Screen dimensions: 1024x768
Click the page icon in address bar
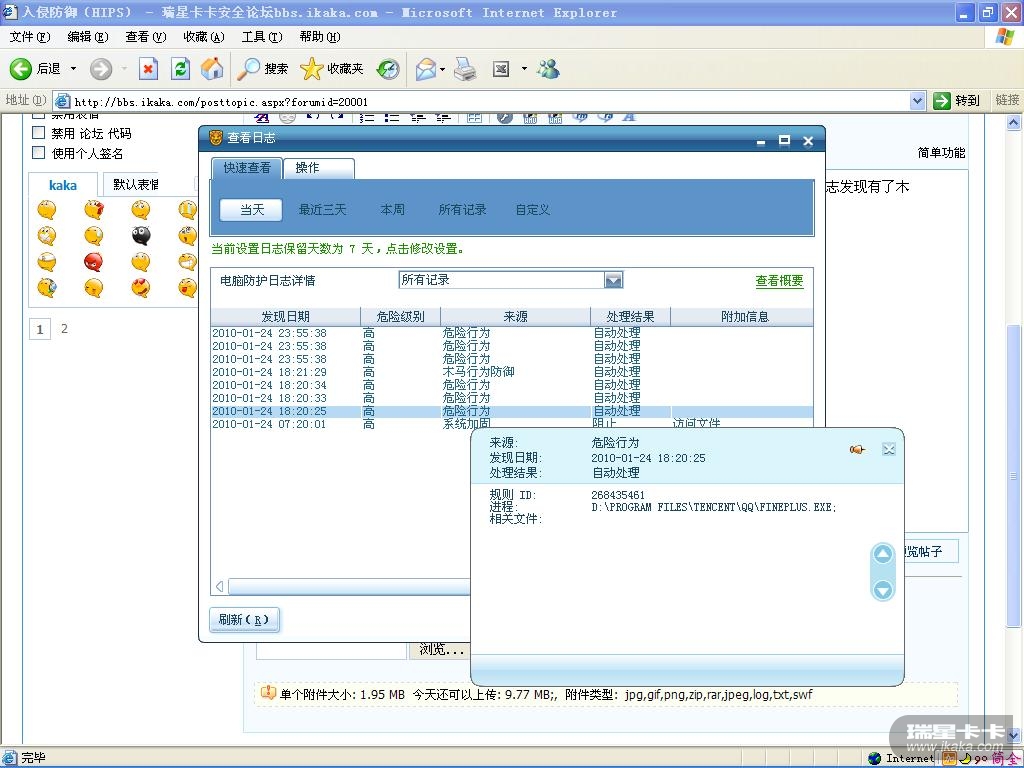[x=63, y=101]
